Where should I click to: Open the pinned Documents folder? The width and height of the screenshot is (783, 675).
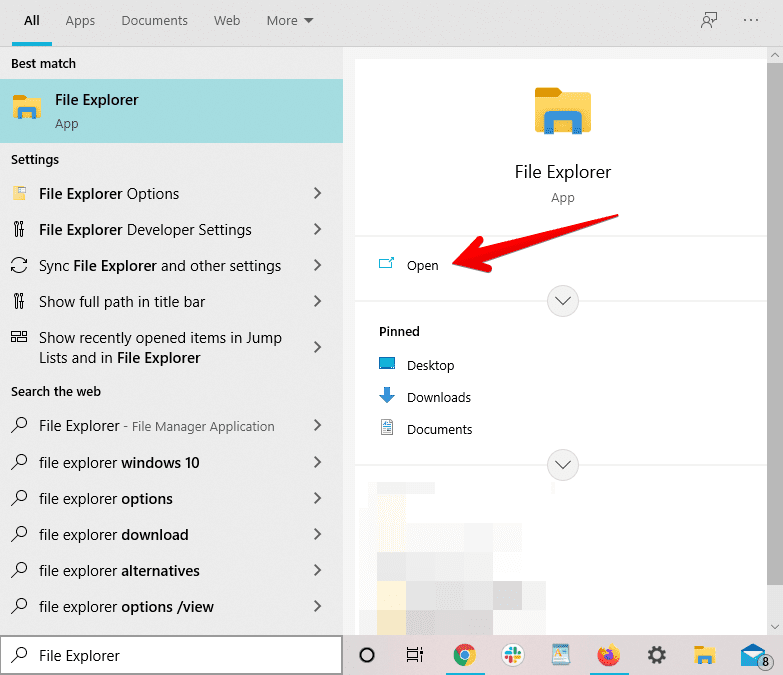[x=439, y=429]
